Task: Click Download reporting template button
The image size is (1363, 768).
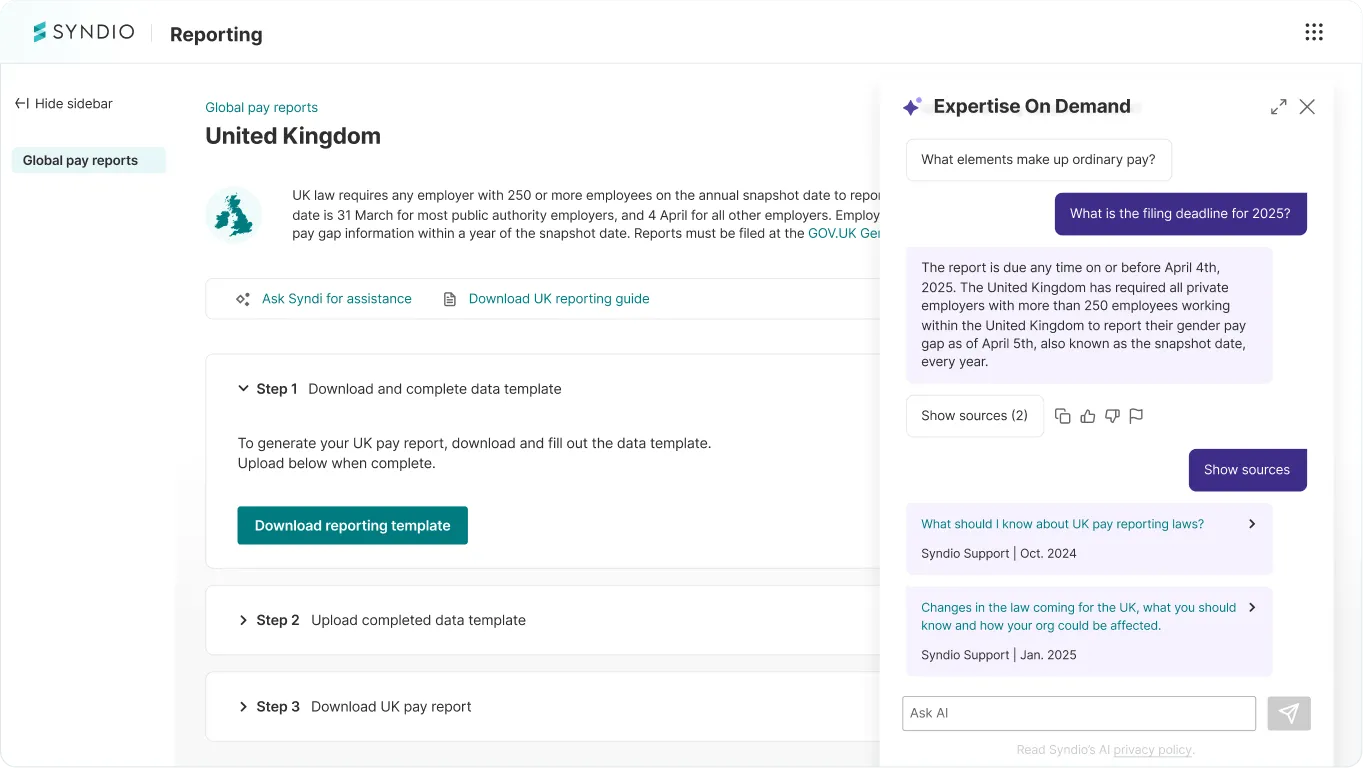Action: point(352,526)
